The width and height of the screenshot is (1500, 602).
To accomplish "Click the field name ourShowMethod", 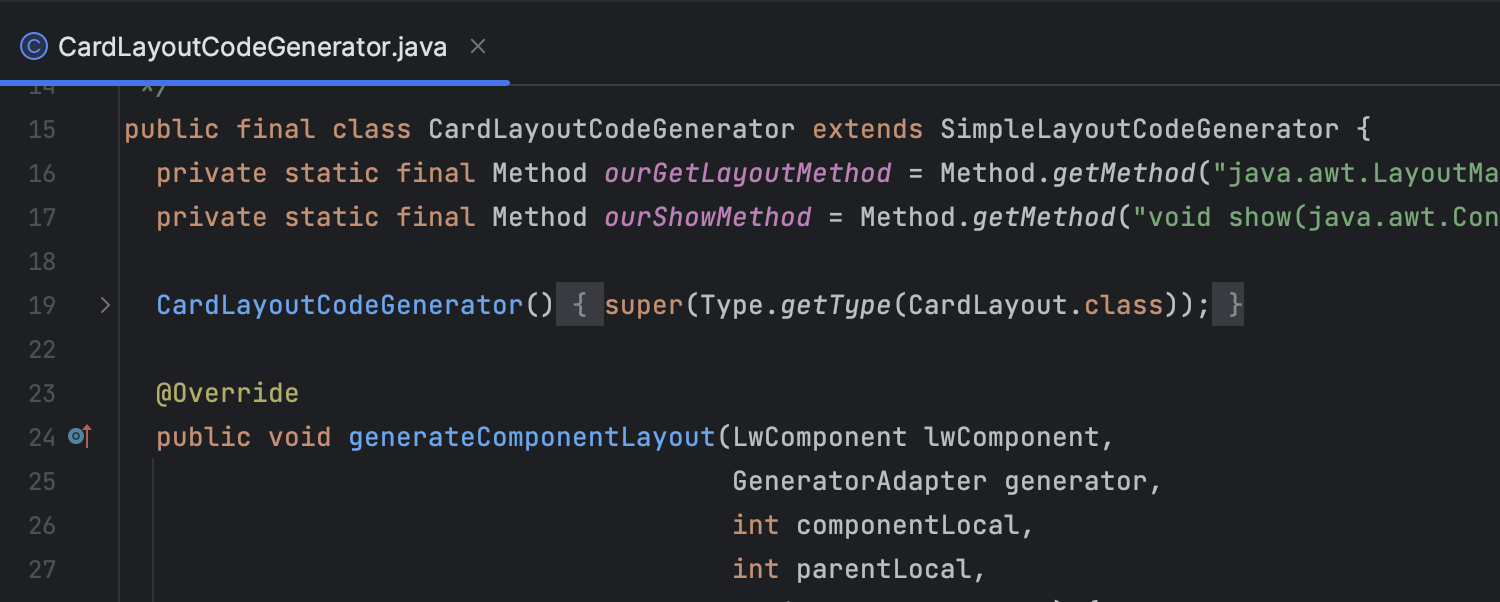I will point(707,217).
